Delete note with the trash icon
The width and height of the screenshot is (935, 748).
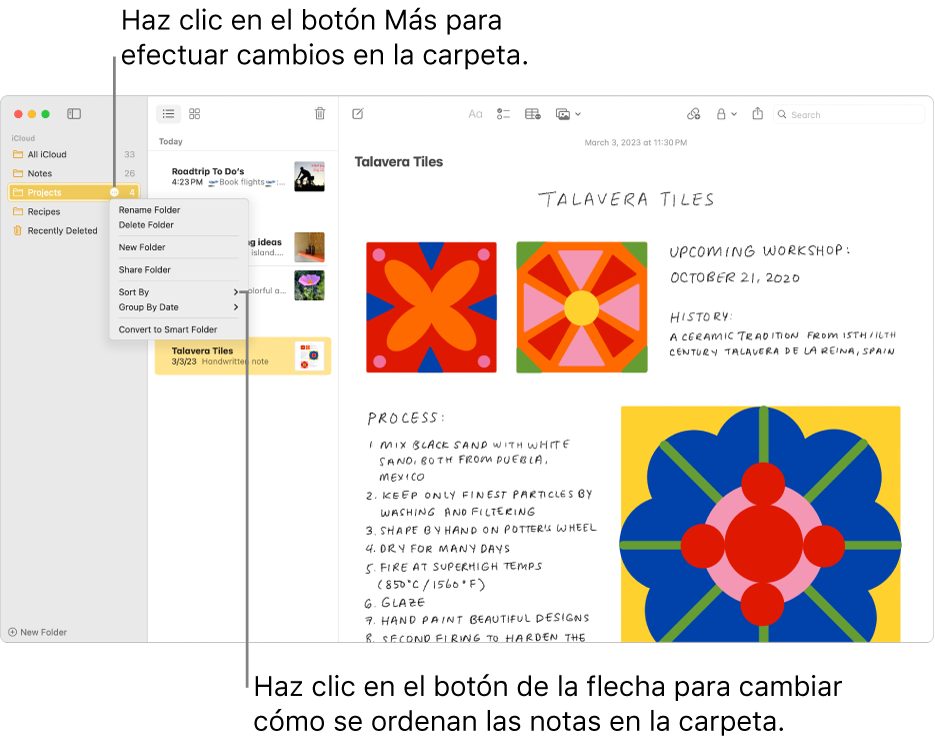pos(320,113)
